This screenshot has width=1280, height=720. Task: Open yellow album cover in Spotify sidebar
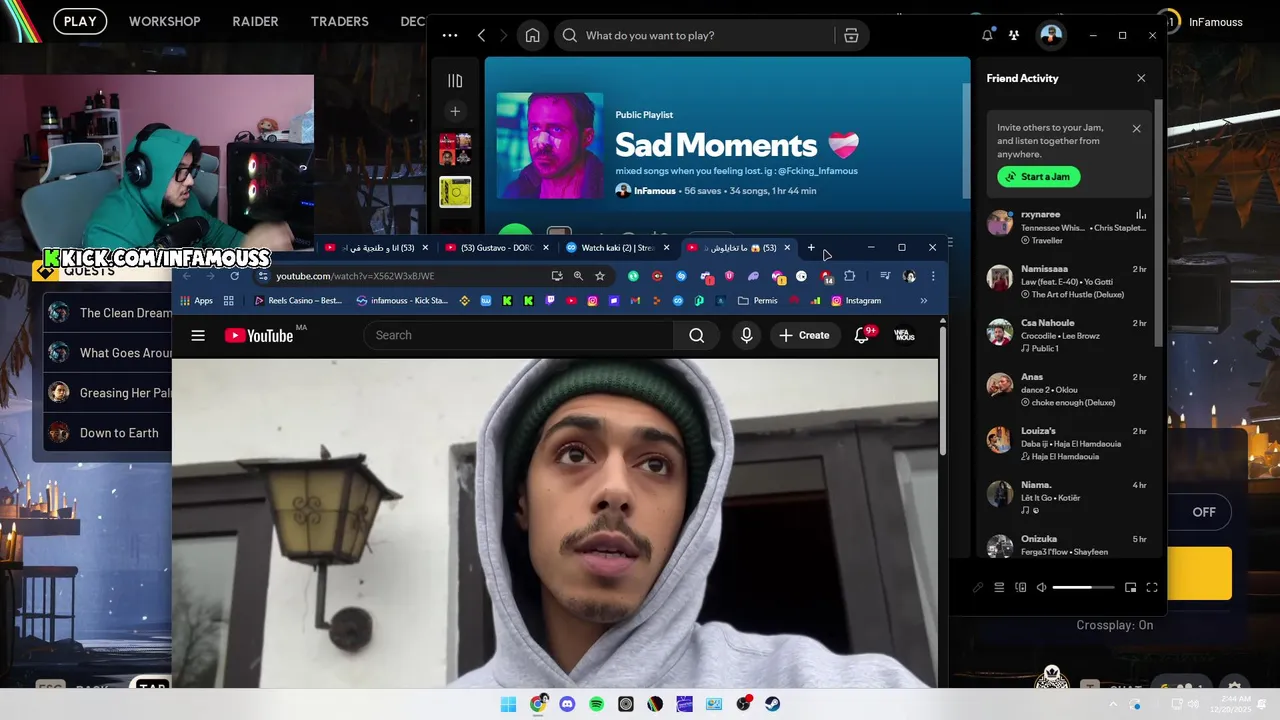tap(455, 192)
